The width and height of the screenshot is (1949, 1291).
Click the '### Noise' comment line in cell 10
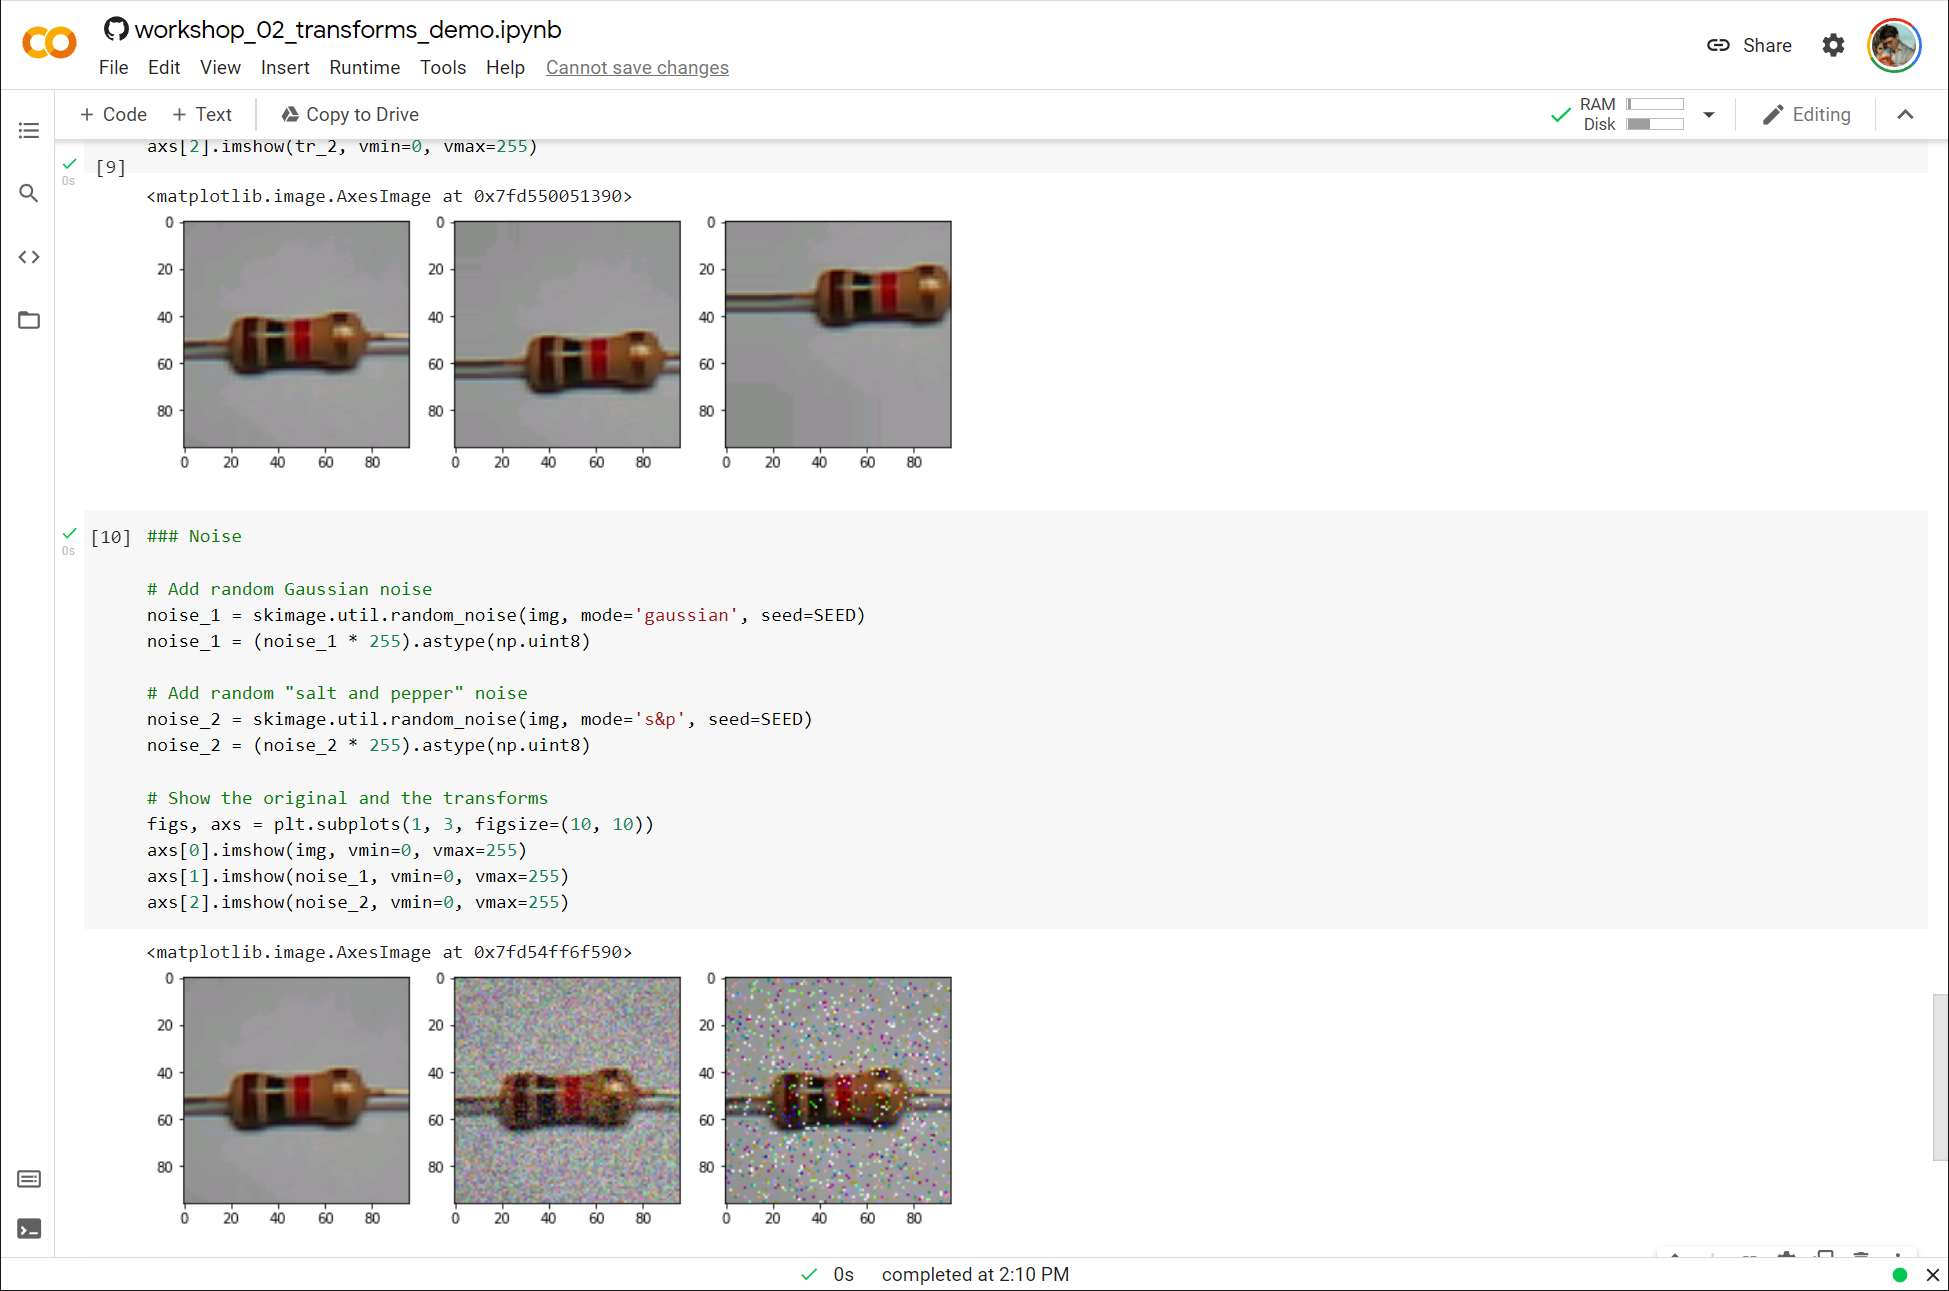pyautogui.click(x=194, y=536)
